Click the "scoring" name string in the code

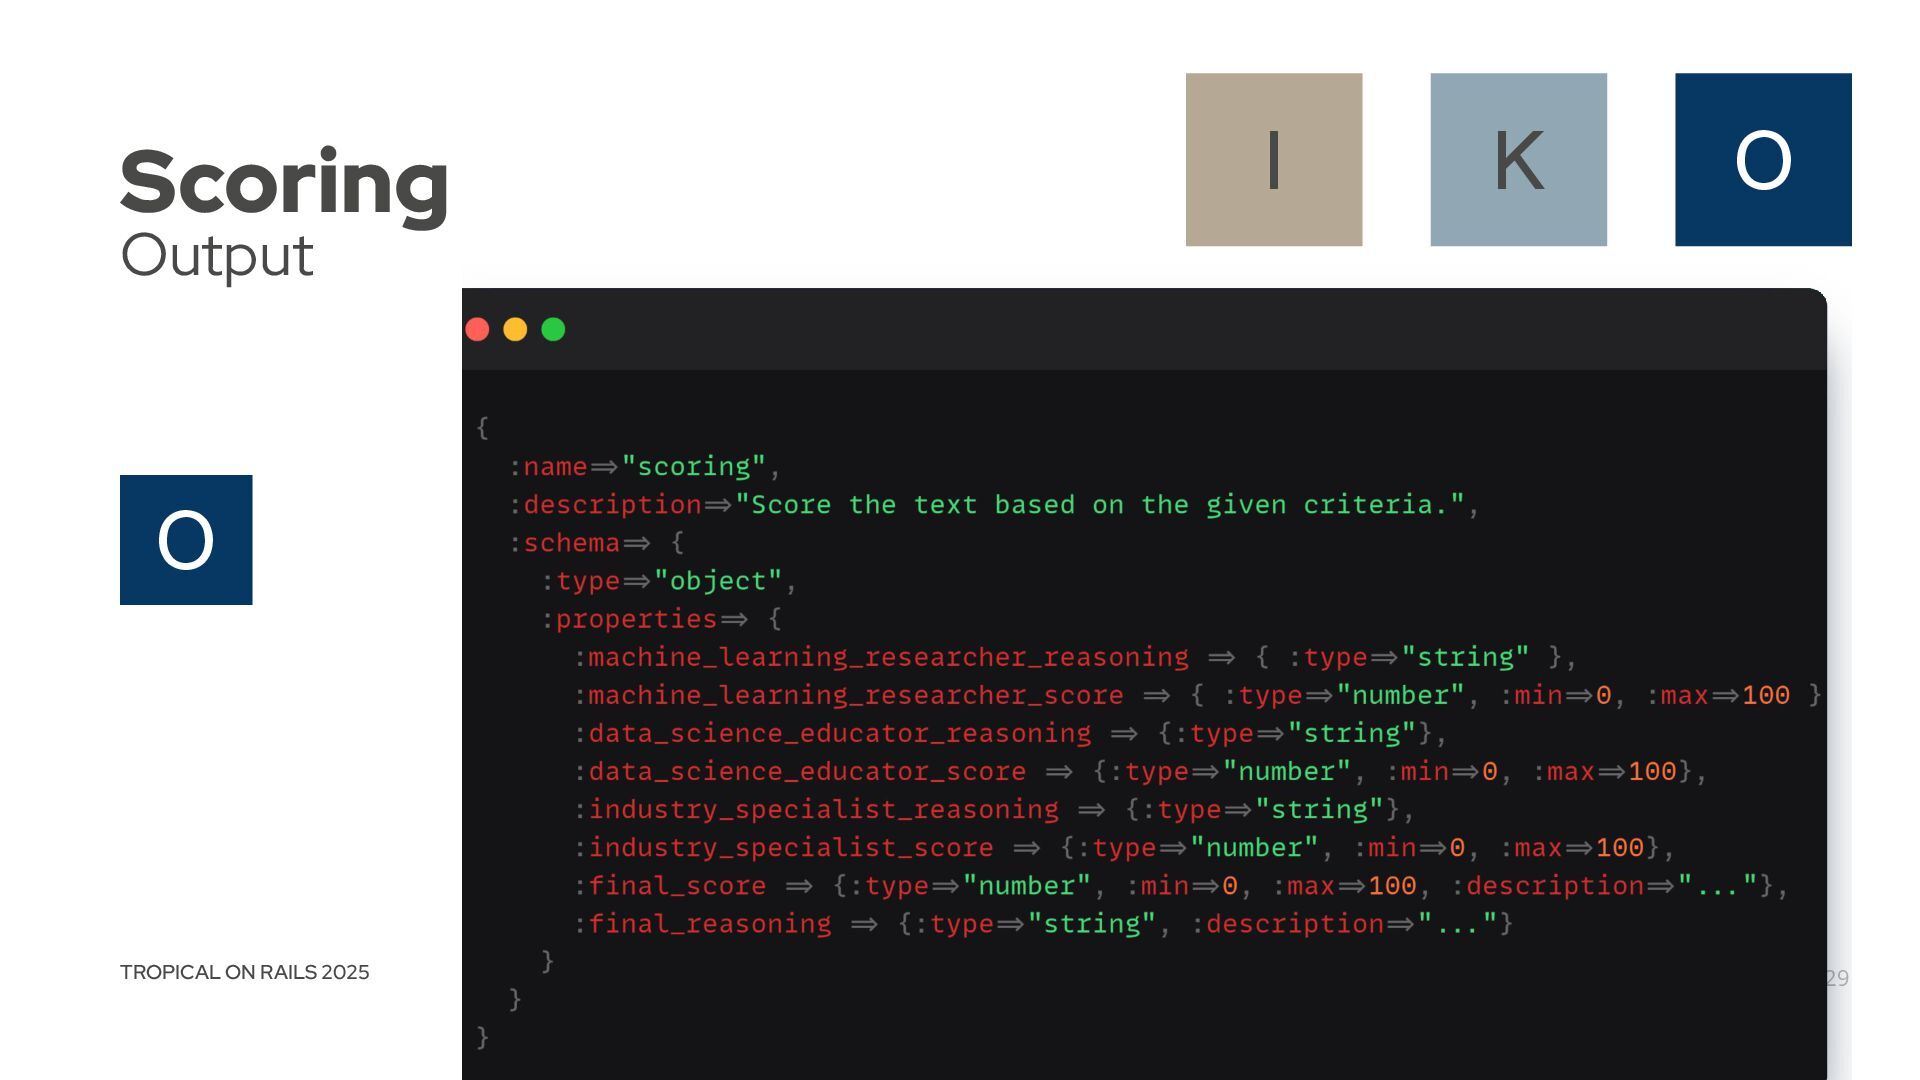(693, 466)
